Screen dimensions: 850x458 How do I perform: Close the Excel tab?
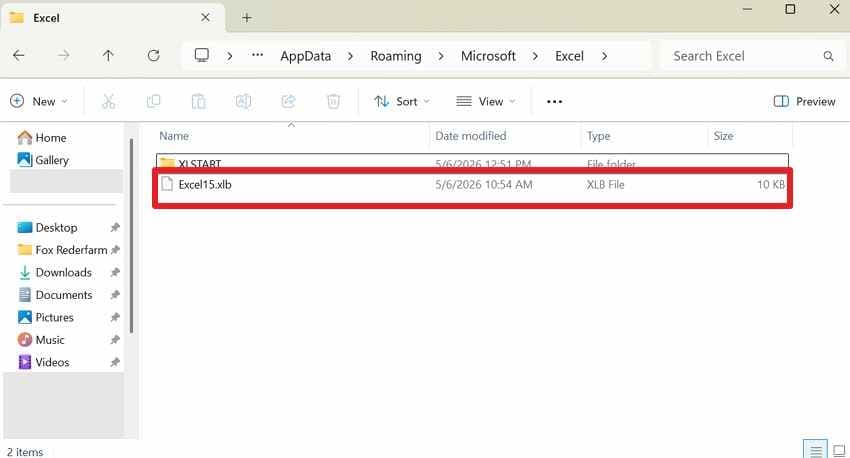pyautogui.click(x=205, y=17)
